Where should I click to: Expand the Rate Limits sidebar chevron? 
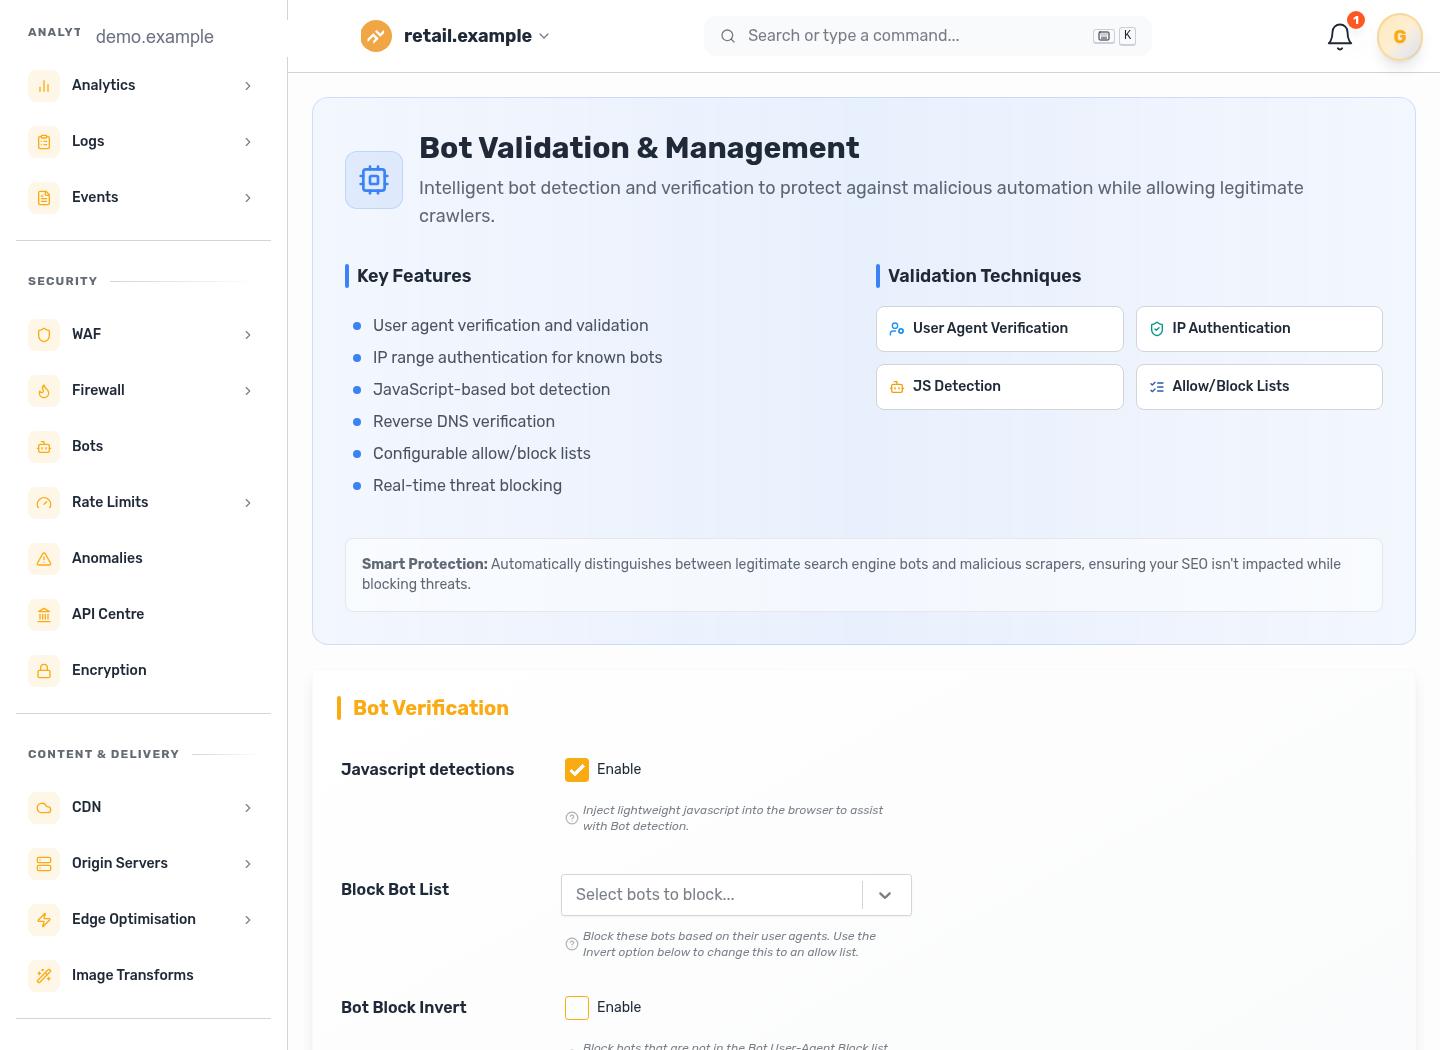click(x=248, y=503)
